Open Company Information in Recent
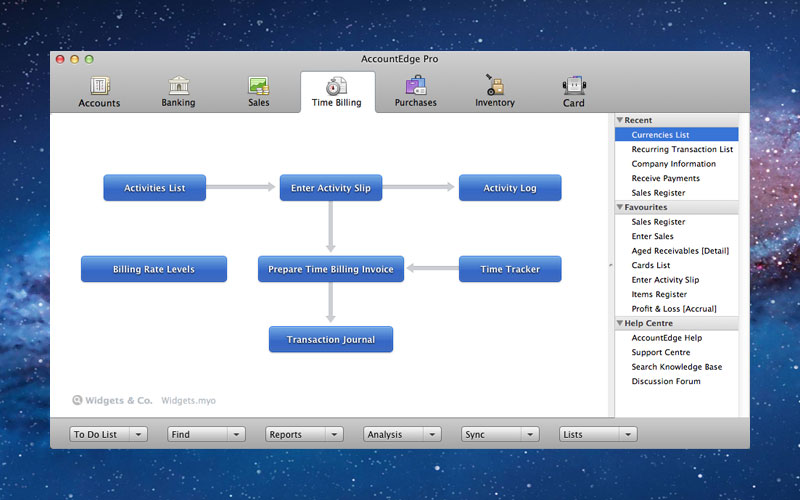The height and width of the screenshot is (500, 800). [x=677, y=164]
